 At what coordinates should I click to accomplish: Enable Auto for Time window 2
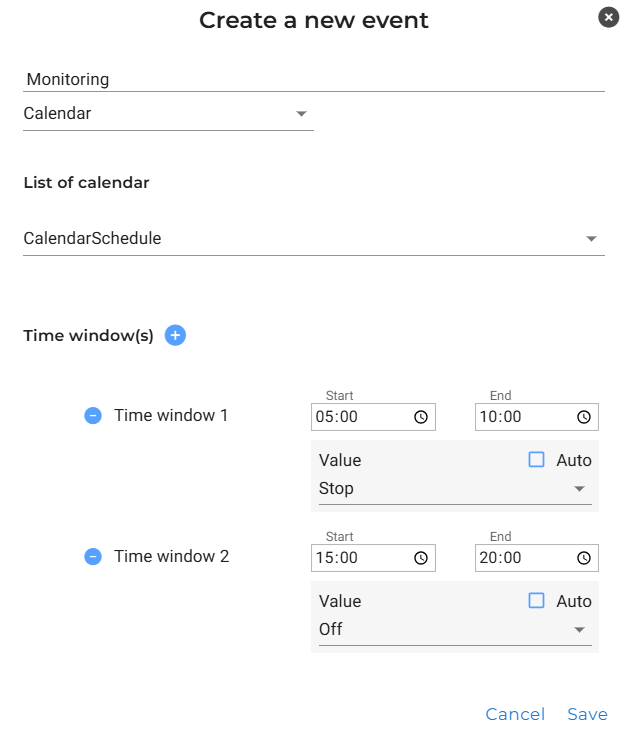(x=537, y=601)
